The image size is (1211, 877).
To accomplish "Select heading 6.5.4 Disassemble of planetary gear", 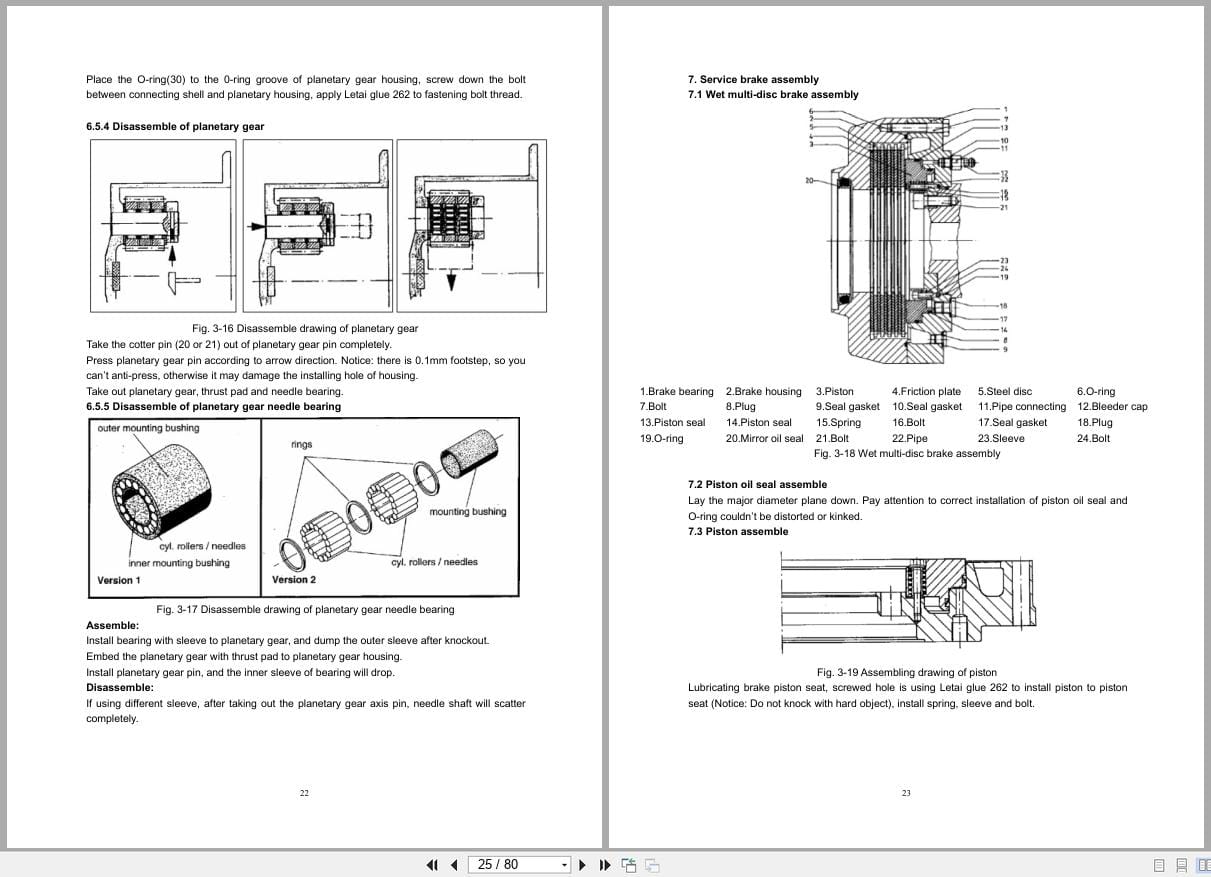I will pyautogui.click(x=175, y=126).
